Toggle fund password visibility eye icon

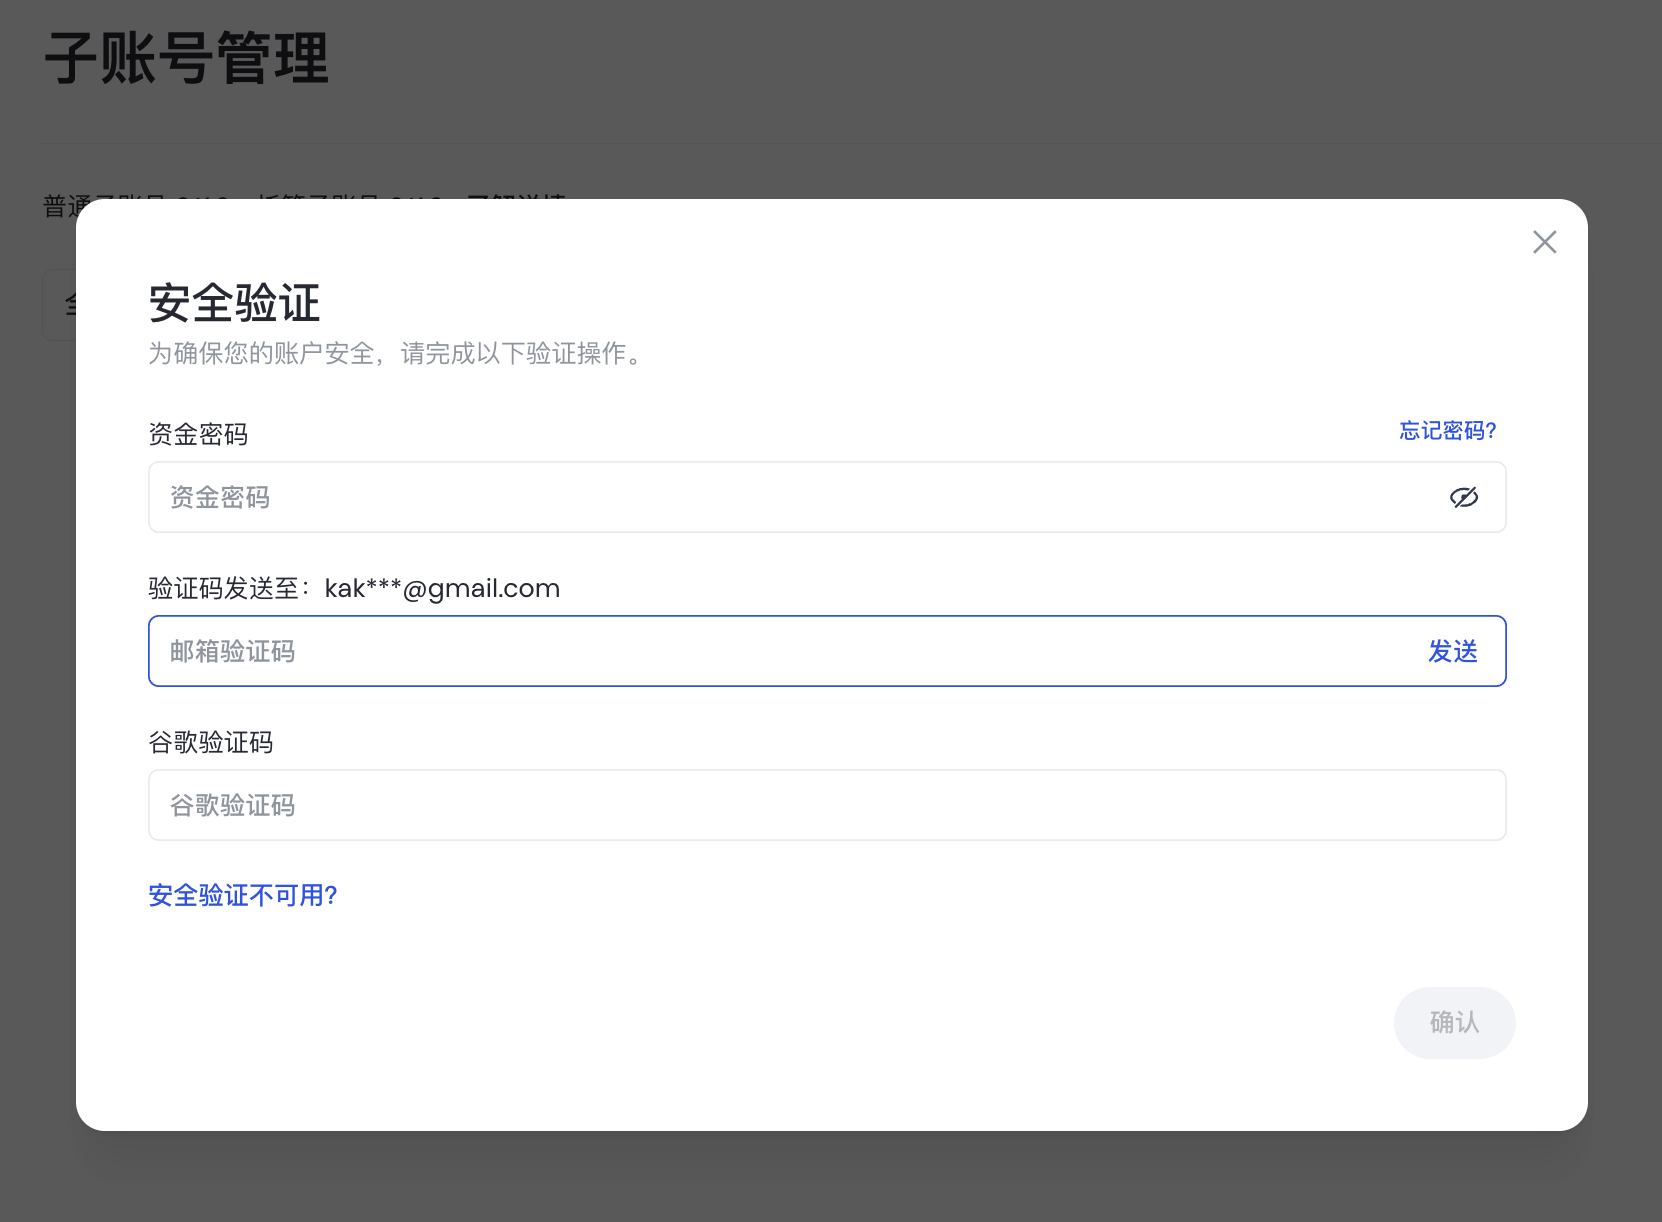point(1463,498)
